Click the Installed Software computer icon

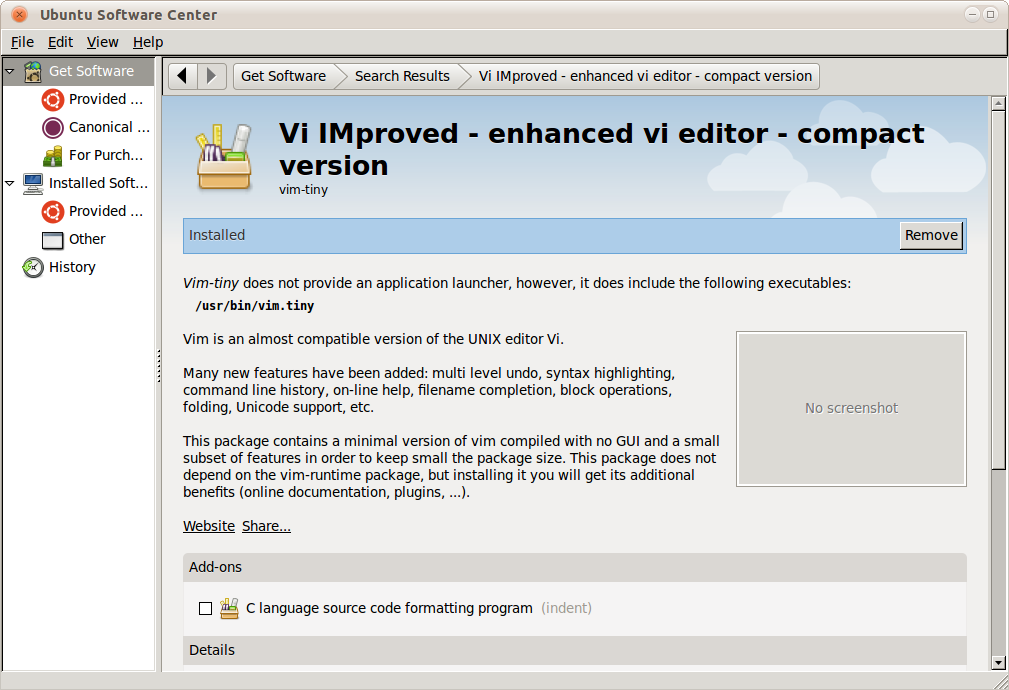point(33,183)
